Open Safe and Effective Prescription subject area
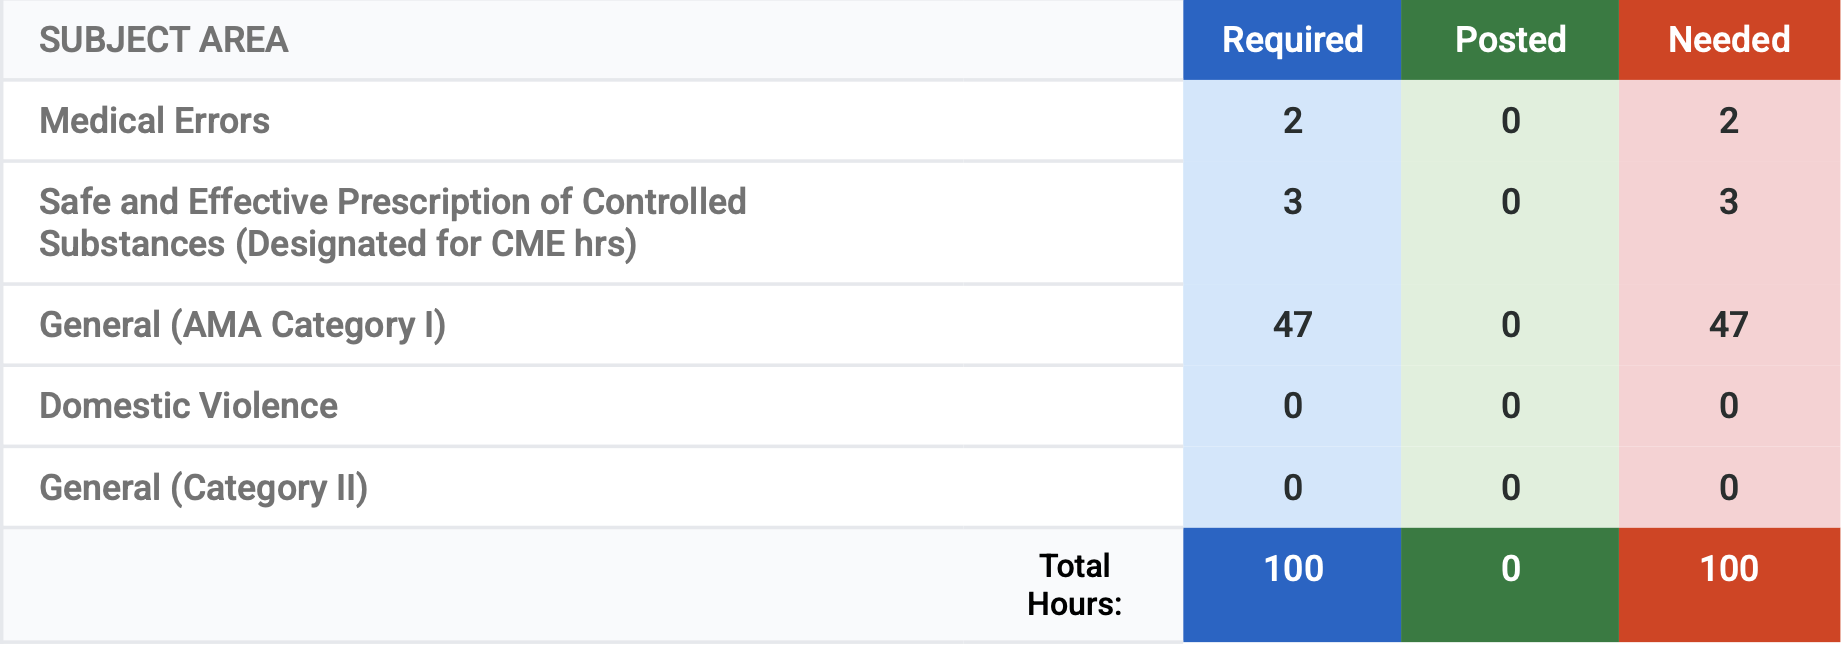1842x646 pixels. click(392, 222)
